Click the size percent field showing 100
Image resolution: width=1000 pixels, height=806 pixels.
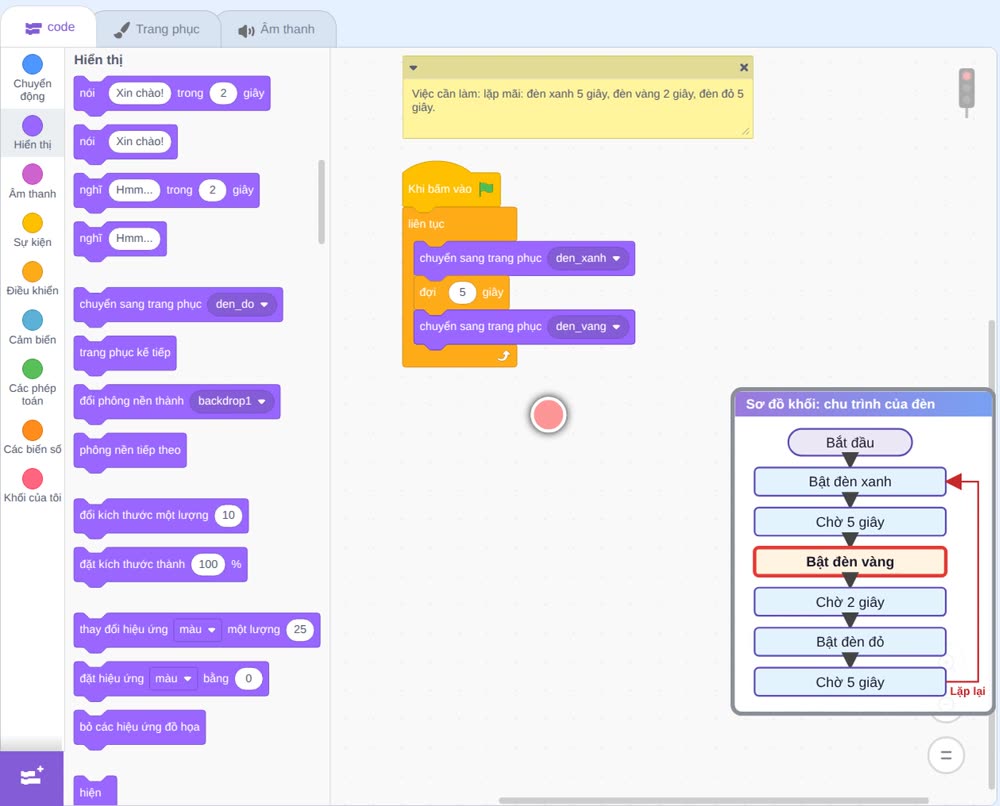(208, 564)
